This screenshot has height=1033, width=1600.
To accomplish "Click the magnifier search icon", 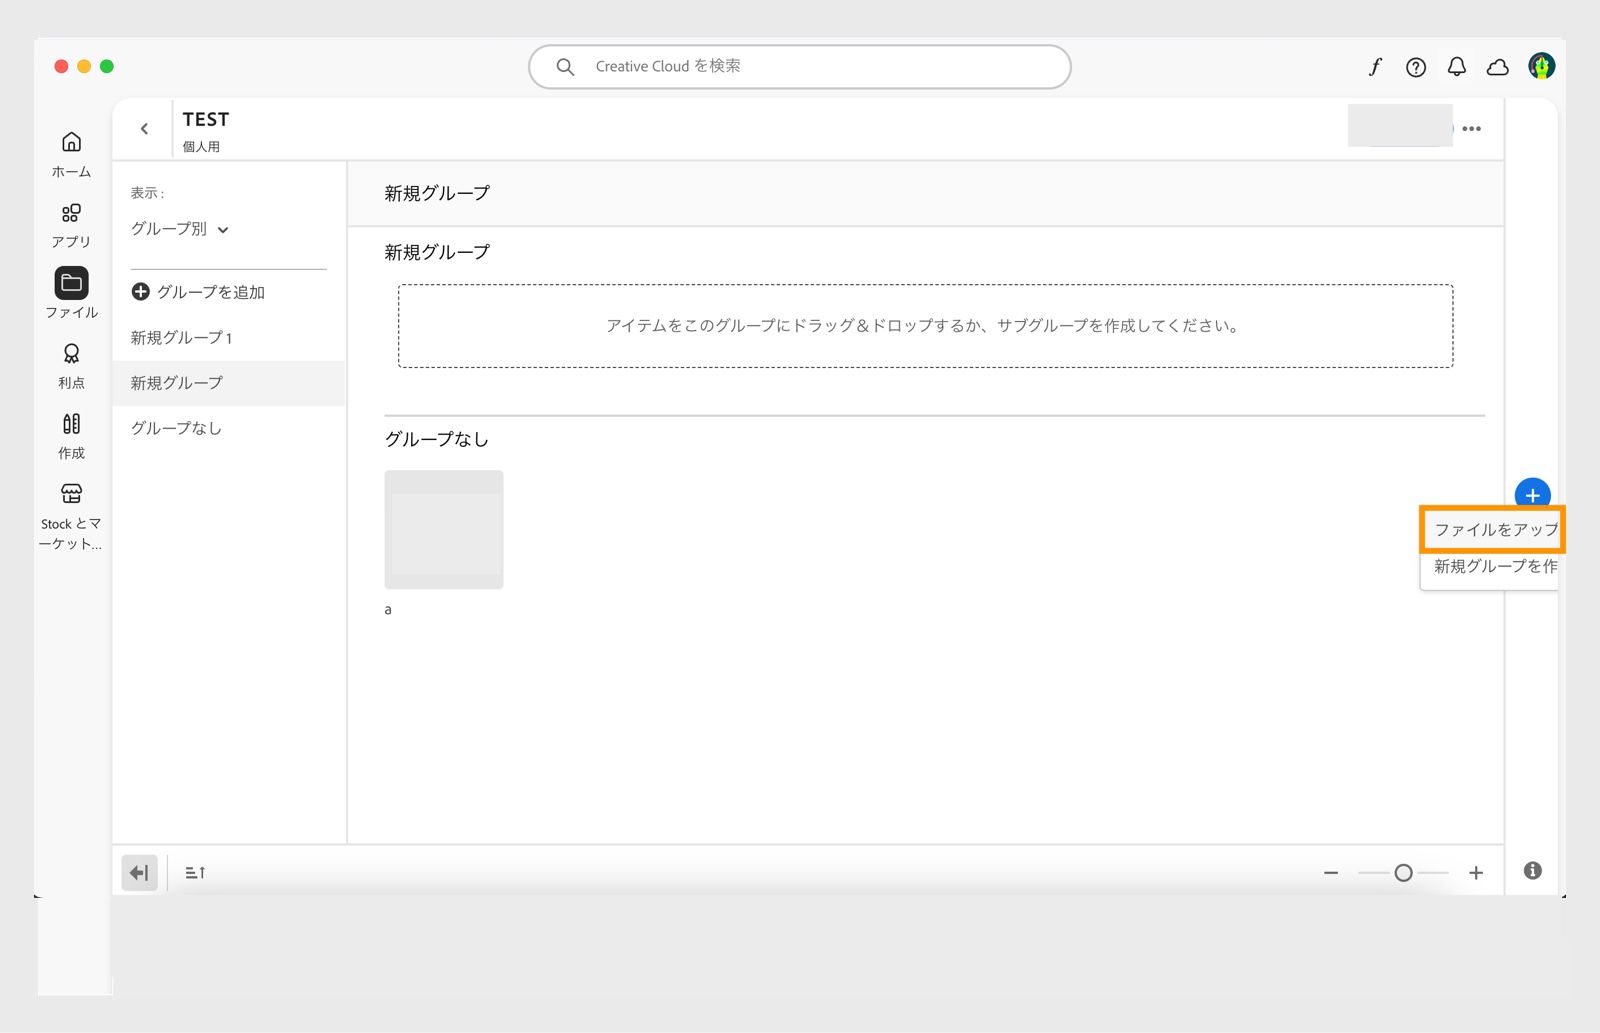I will [565, 67].
